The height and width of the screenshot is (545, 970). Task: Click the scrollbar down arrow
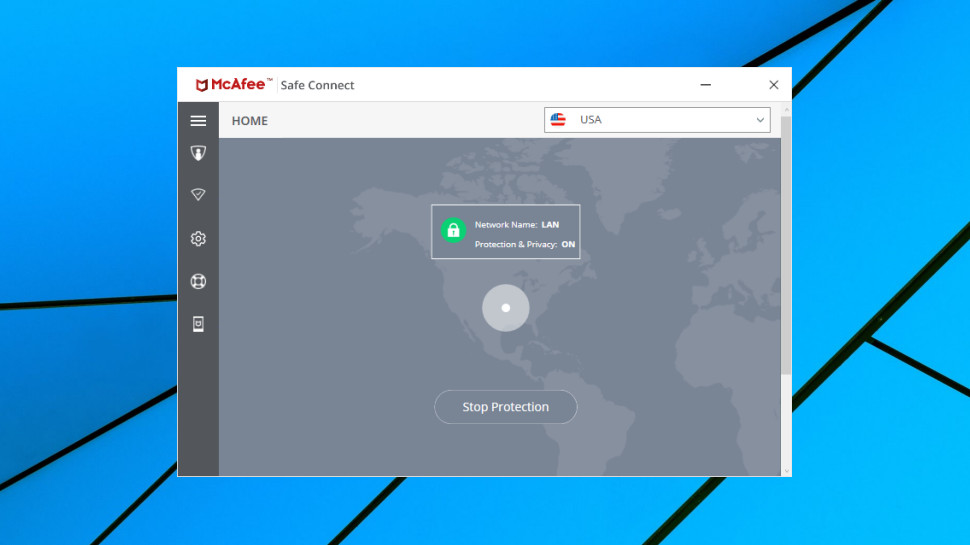tap(786, 471)
